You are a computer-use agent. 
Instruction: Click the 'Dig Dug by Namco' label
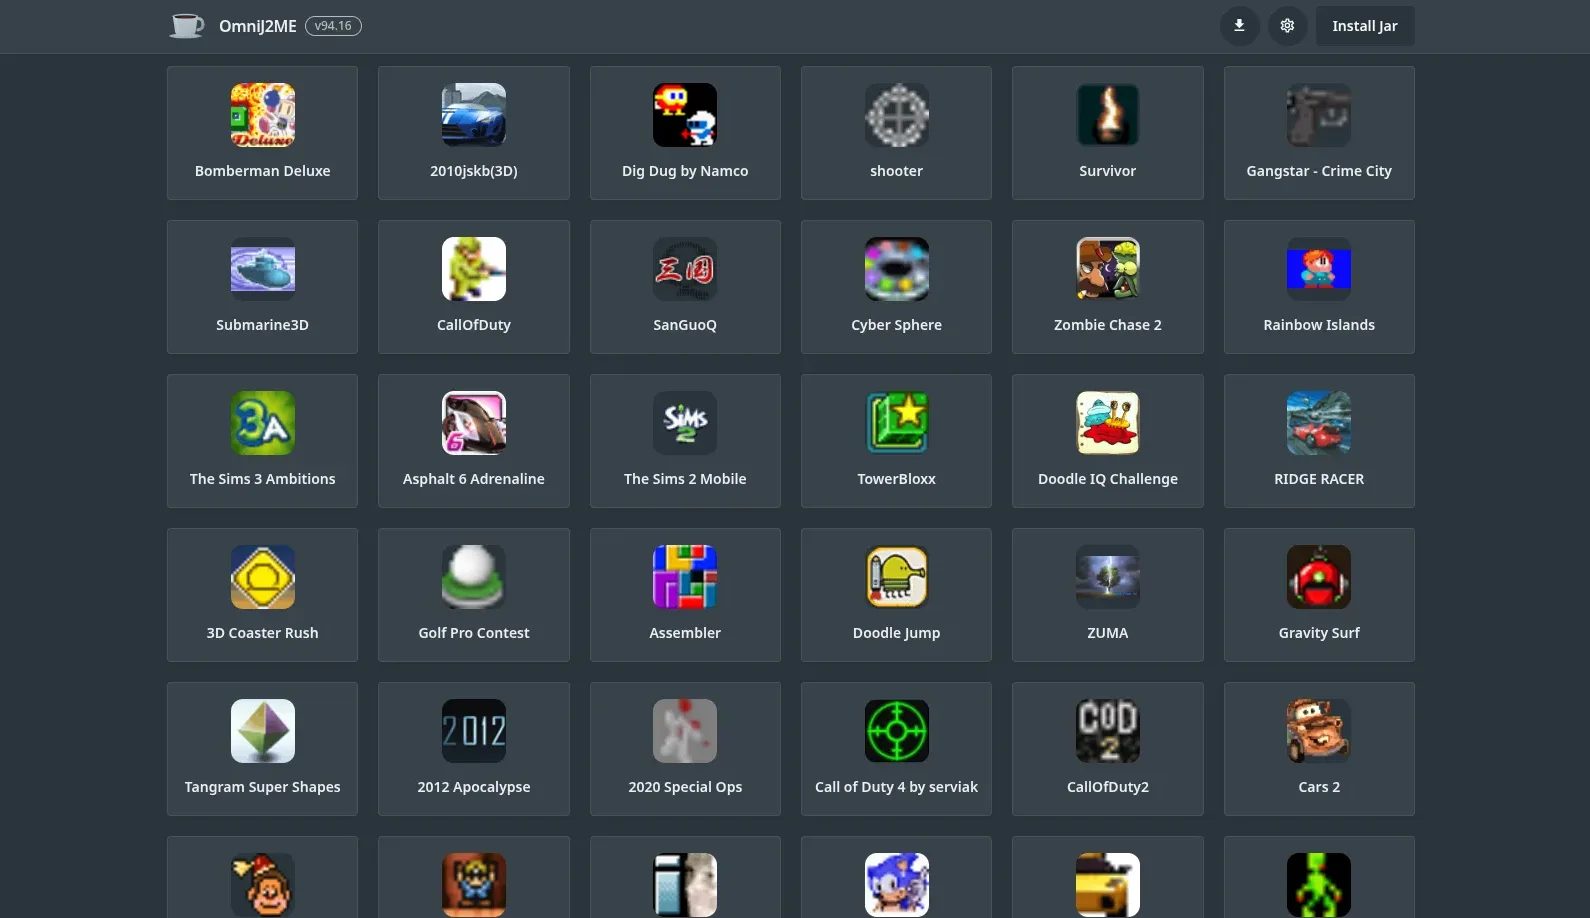point(685,171)
